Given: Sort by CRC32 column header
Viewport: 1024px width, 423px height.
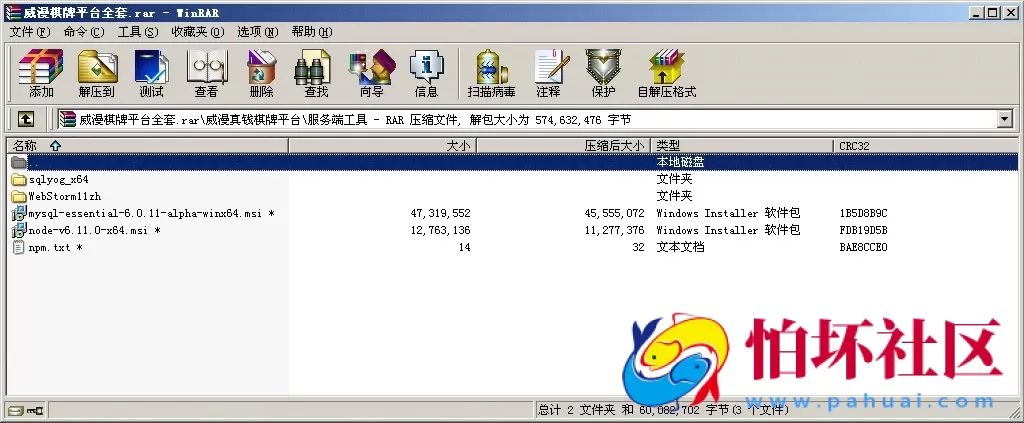Looking at the screenshot, I should [x=925, y=146].
